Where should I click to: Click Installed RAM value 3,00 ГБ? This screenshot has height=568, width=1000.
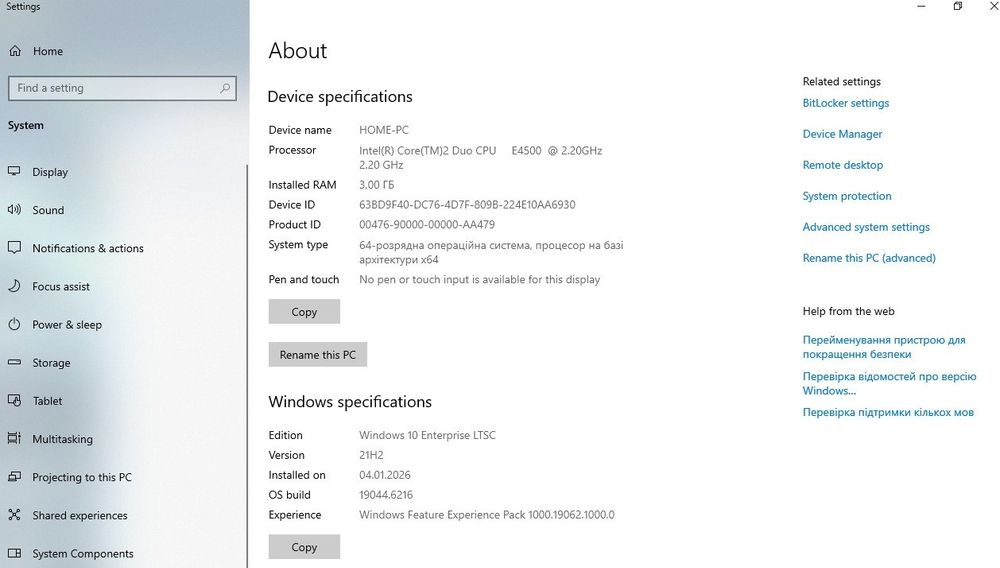point(376,185)
